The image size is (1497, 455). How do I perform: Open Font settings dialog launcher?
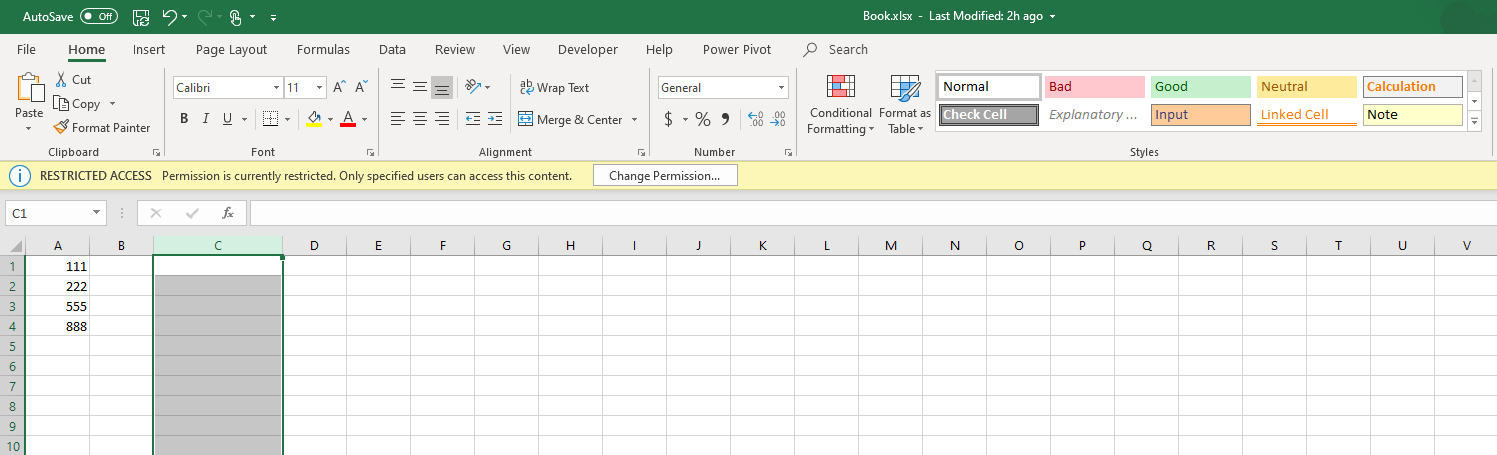371,152
